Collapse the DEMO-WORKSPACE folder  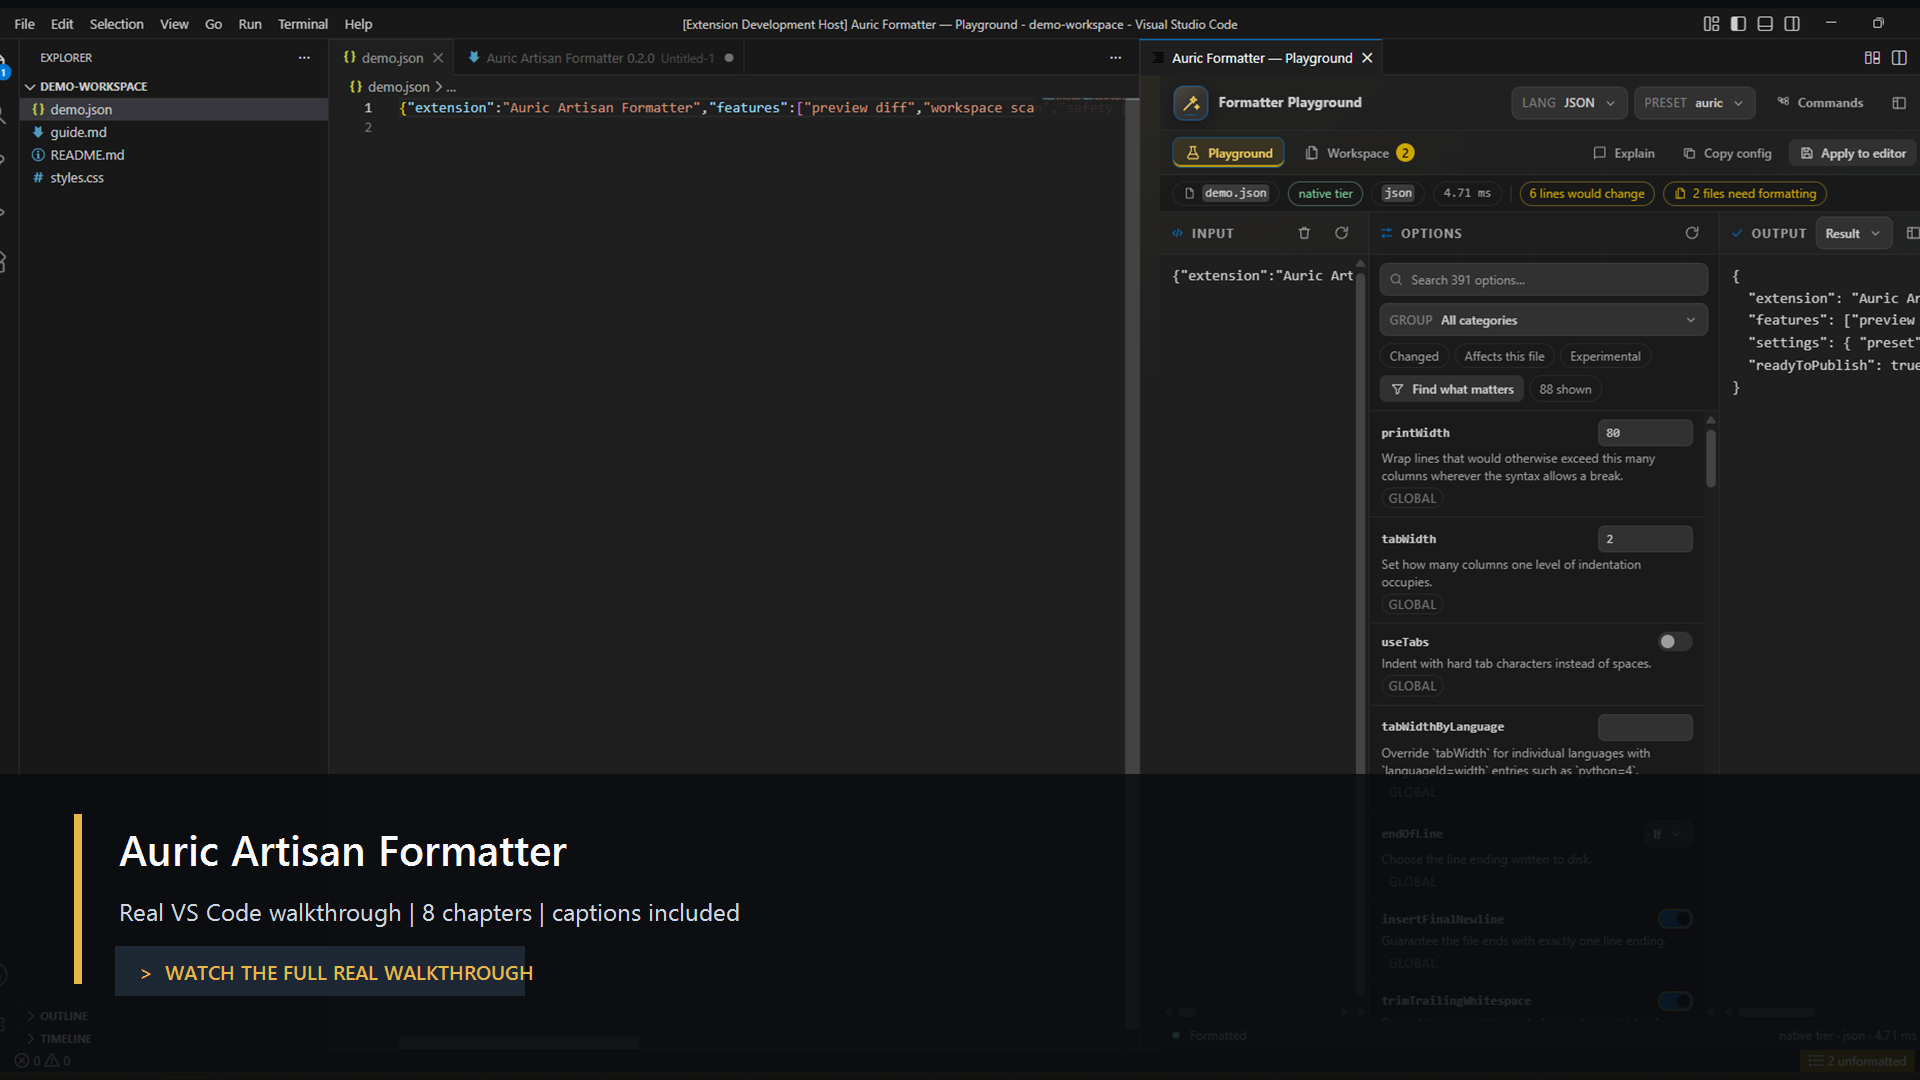(93, 87)
